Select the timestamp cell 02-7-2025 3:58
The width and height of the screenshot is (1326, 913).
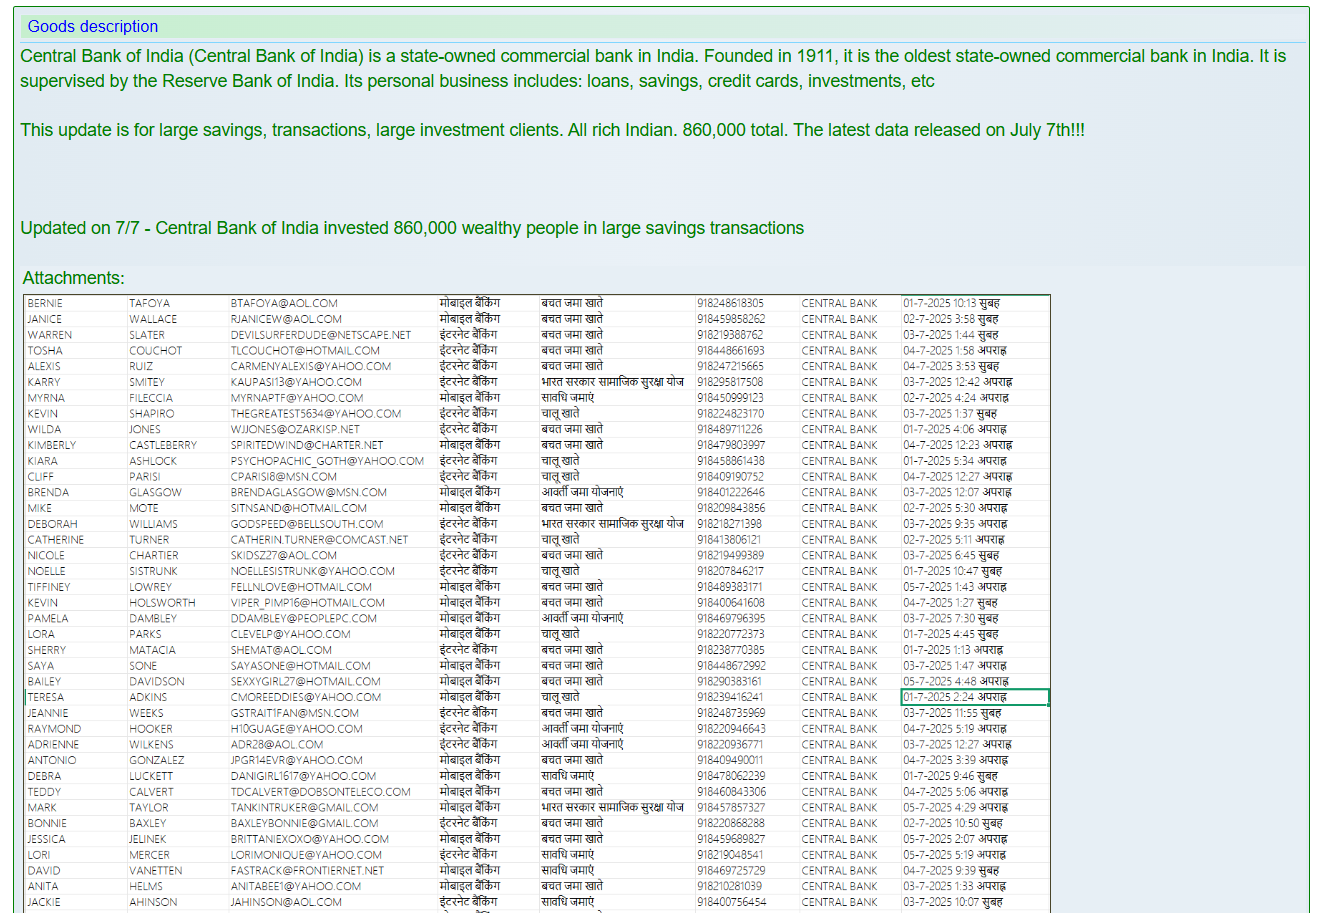point(951,319)
